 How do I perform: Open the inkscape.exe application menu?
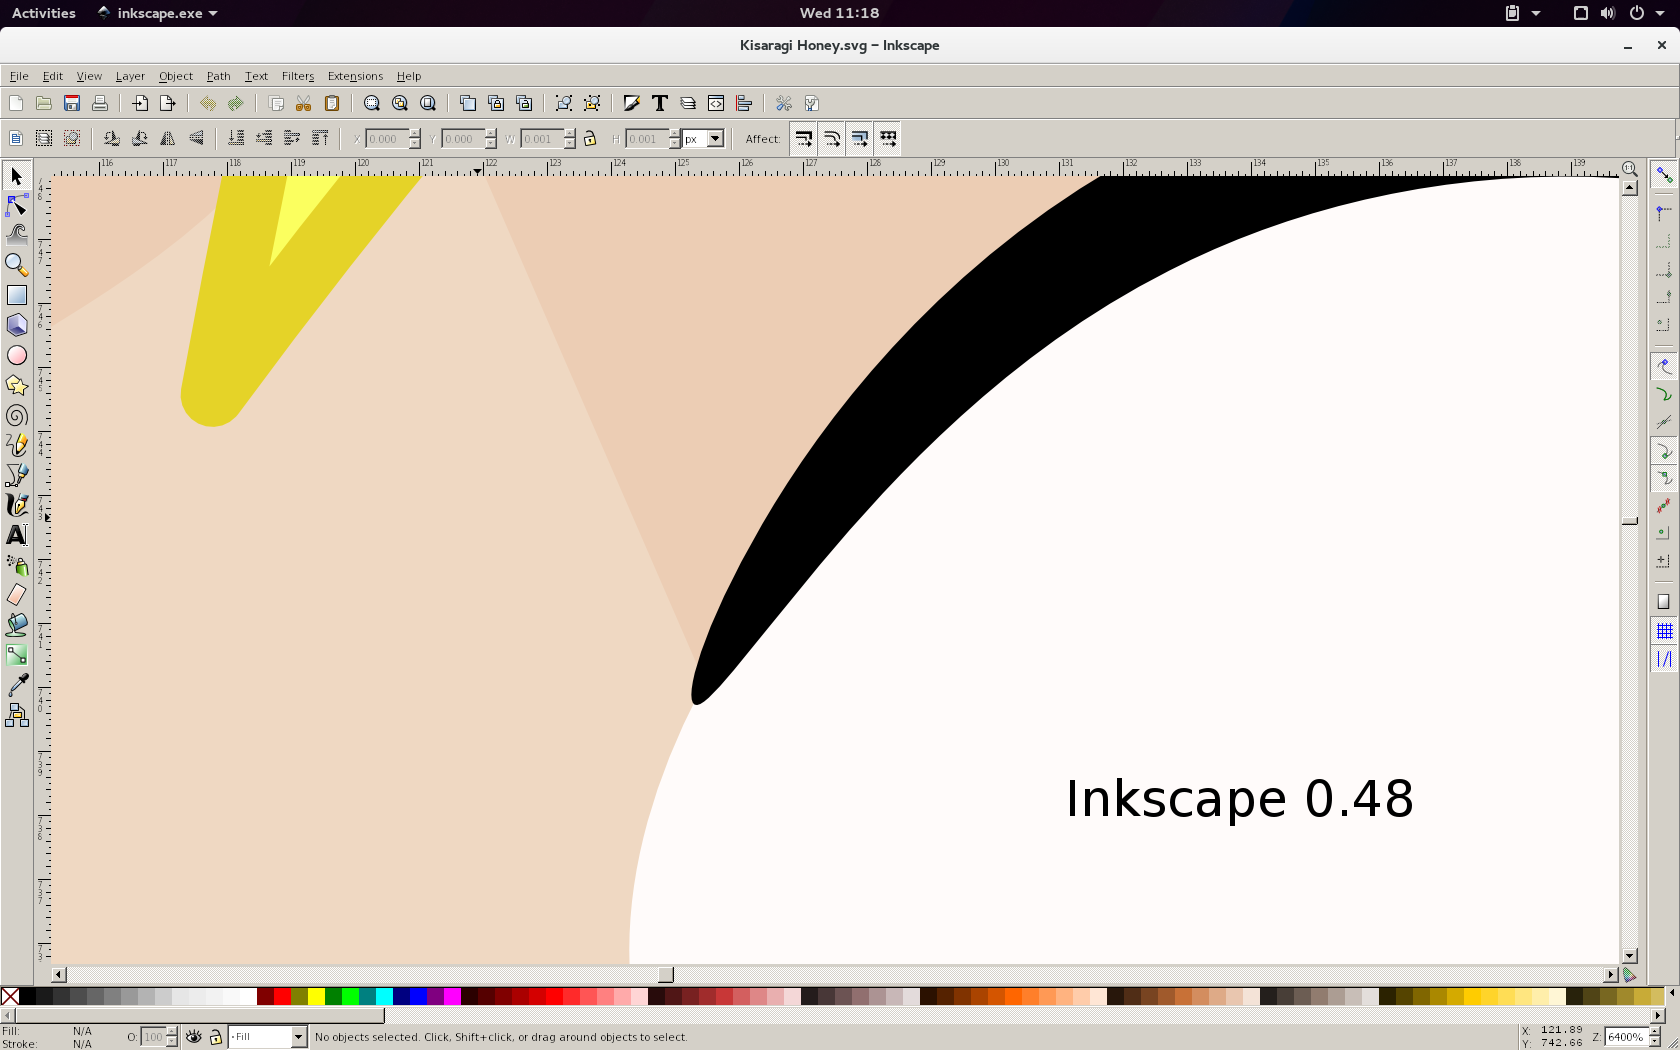click(x=158, y=13)
